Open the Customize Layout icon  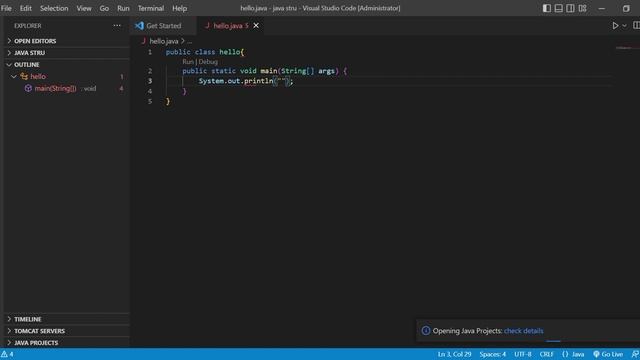(x=582, y=8)
